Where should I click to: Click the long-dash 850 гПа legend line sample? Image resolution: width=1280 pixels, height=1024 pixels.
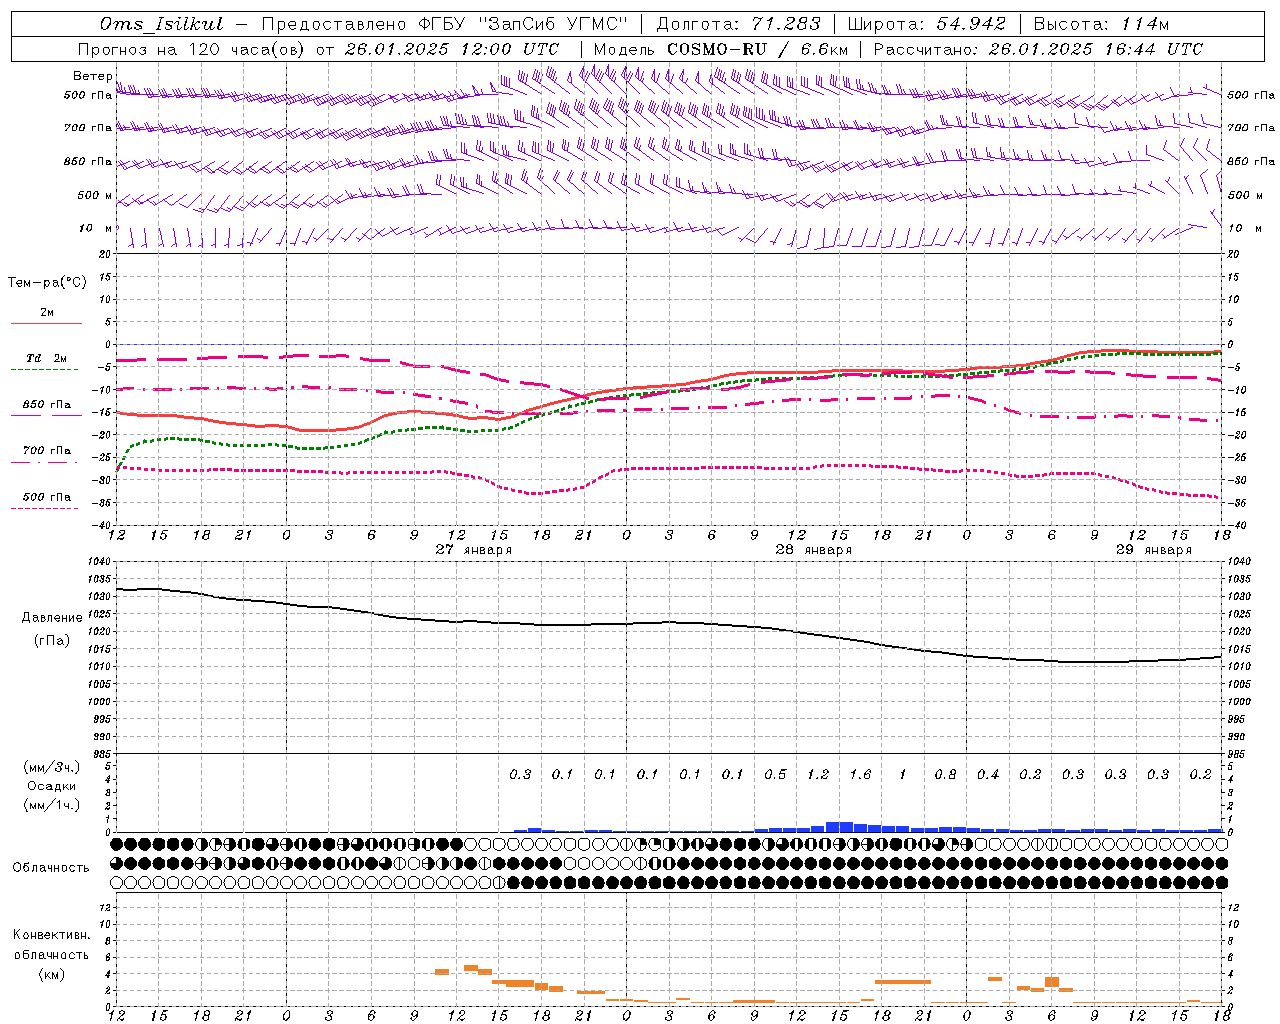tap(45, 415)
